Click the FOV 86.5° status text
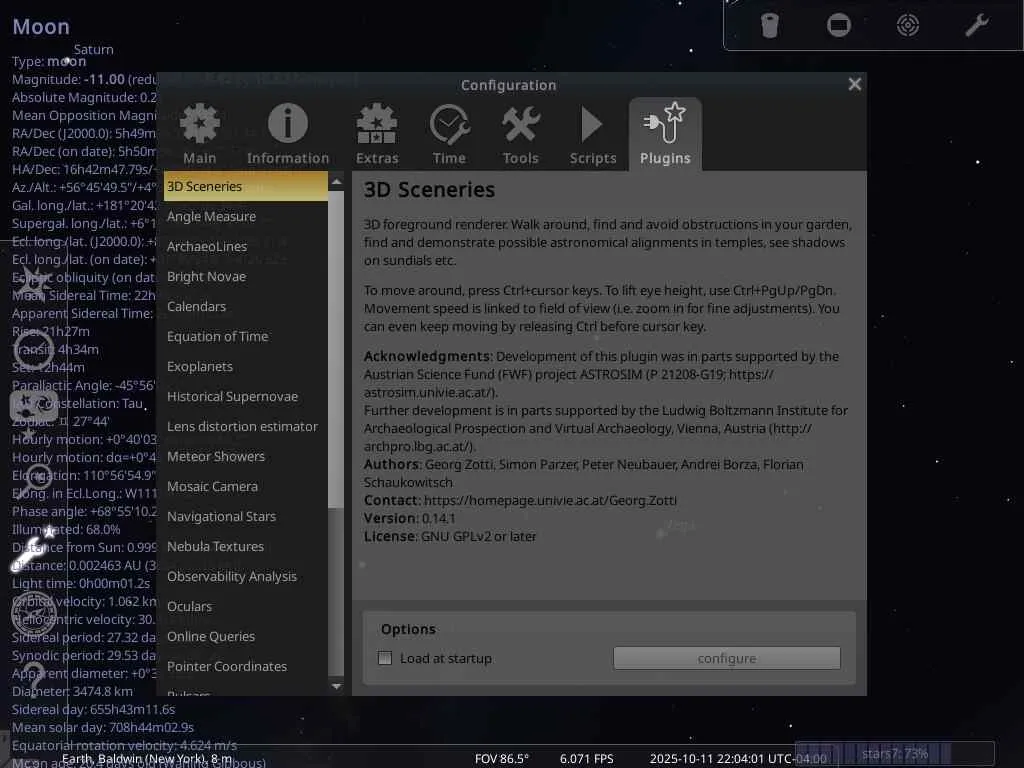The height and width of the screenshot is (768, 1024). tap(502, 759)
